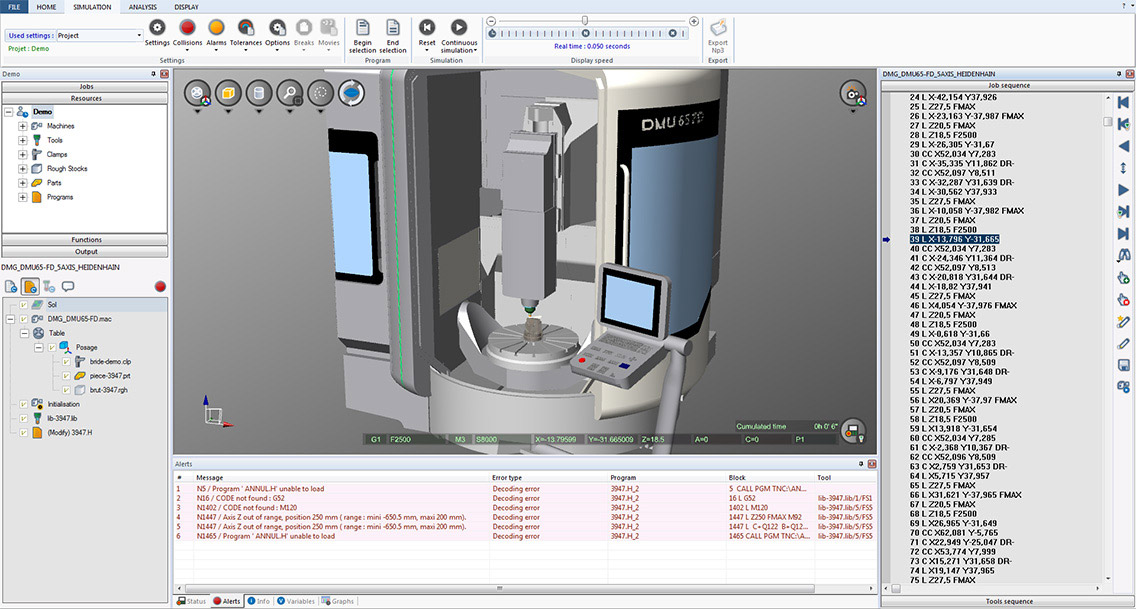The width and height of the screenshot is (1136, 609).
Task: Click the Alarms icon in the ribbon
Action: click(x=216, y=29)
